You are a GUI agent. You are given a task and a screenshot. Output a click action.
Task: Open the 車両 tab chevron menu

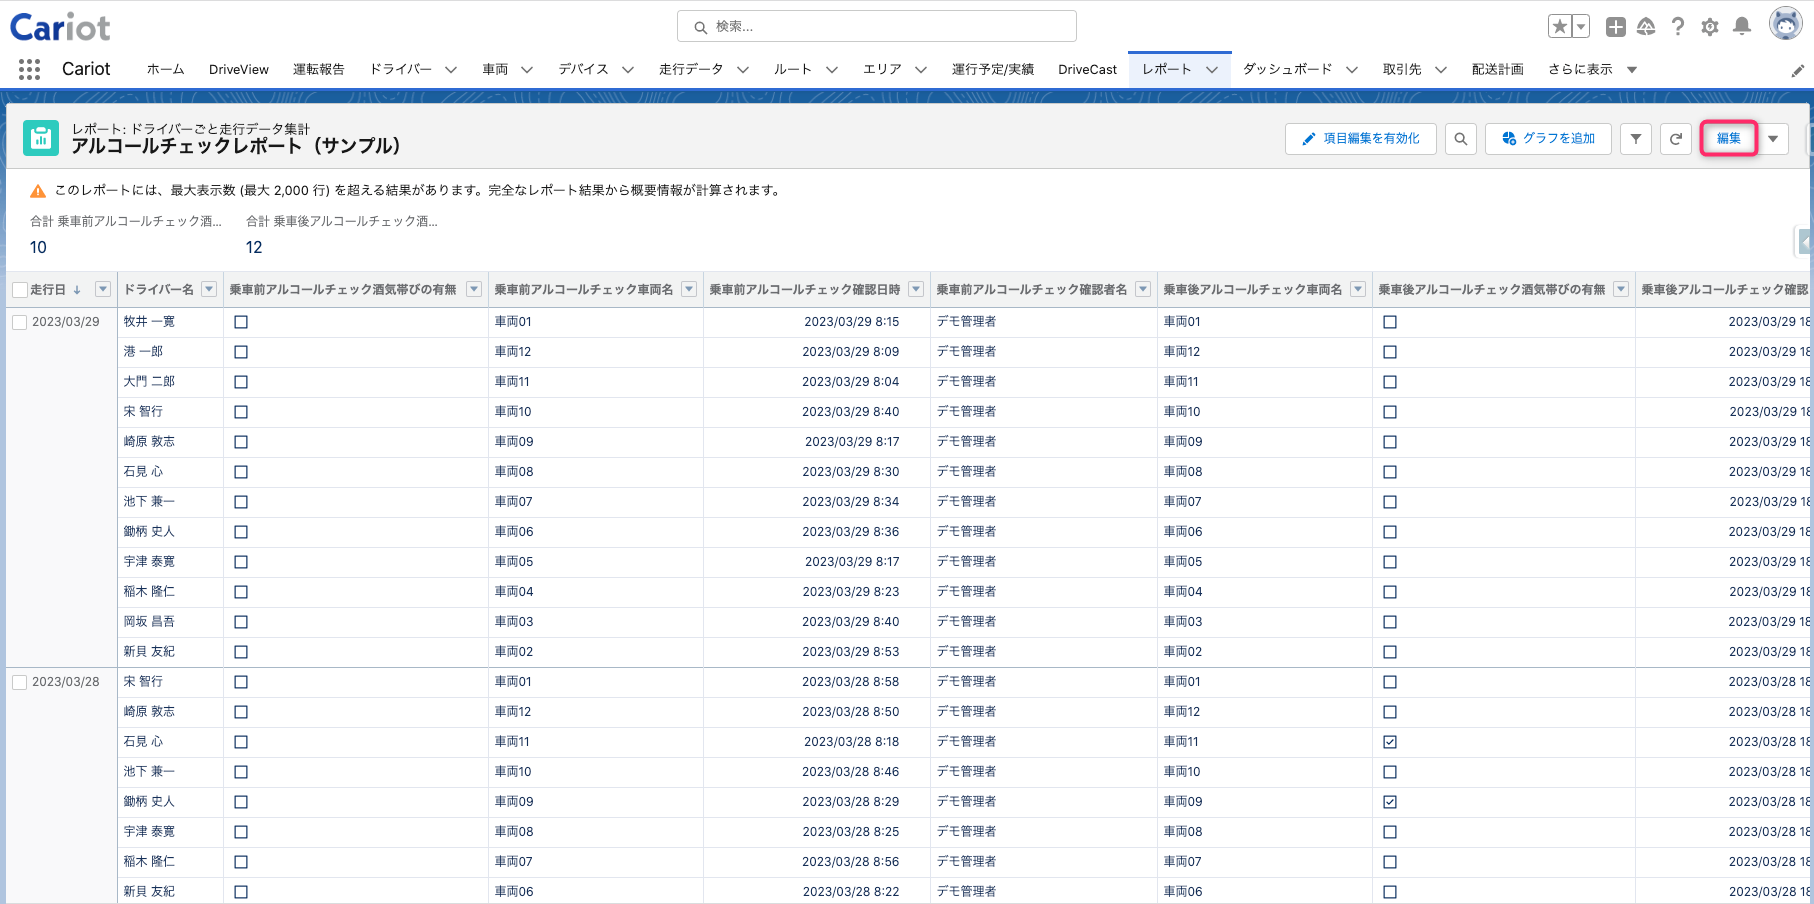[527, 70]
